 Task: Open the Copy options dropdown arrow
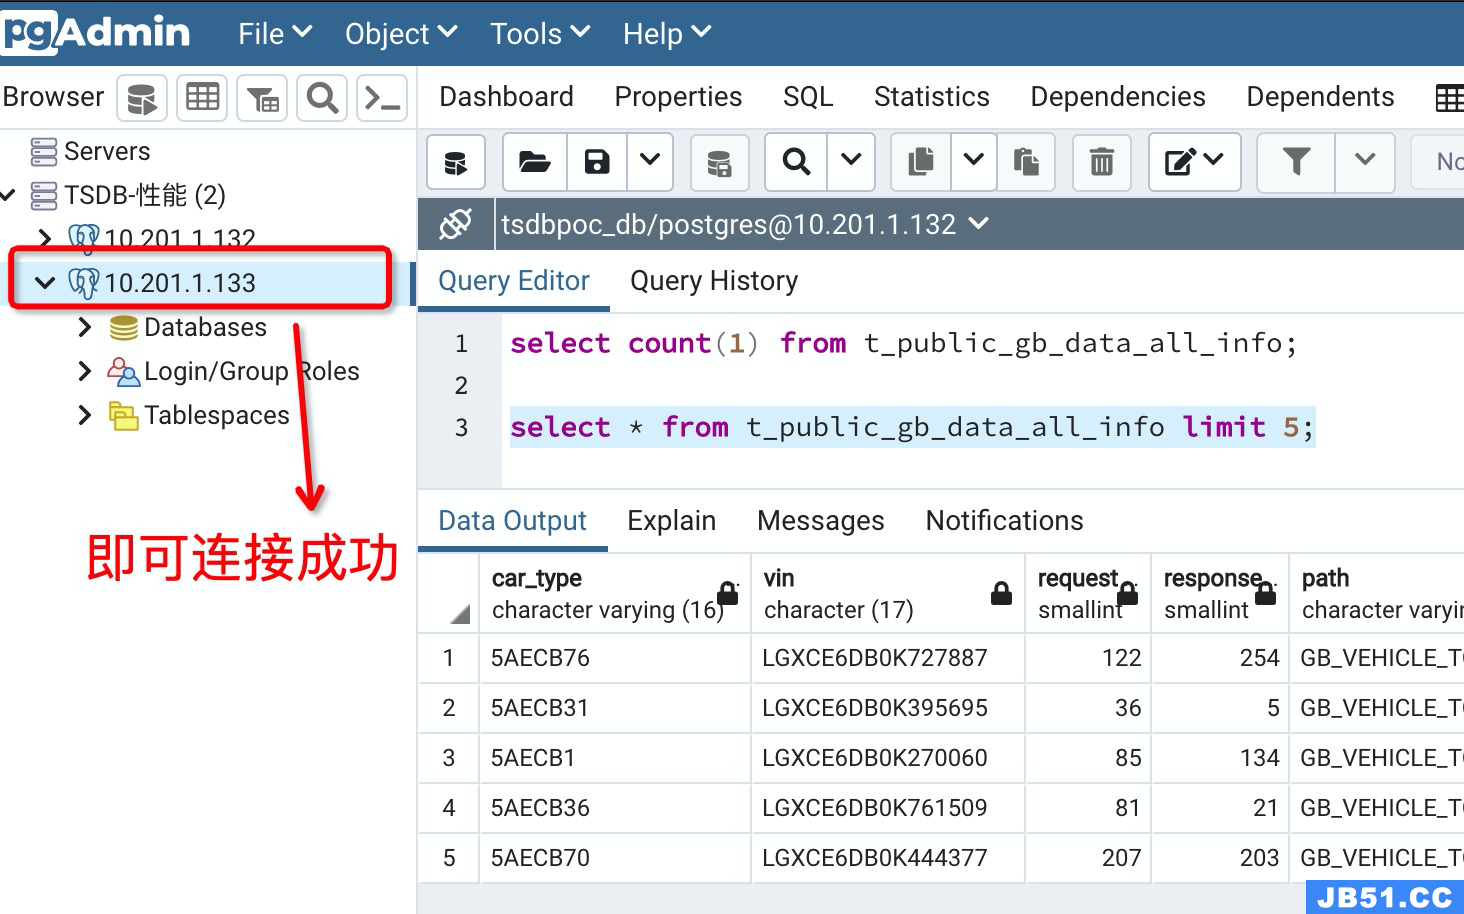[974, 162]
